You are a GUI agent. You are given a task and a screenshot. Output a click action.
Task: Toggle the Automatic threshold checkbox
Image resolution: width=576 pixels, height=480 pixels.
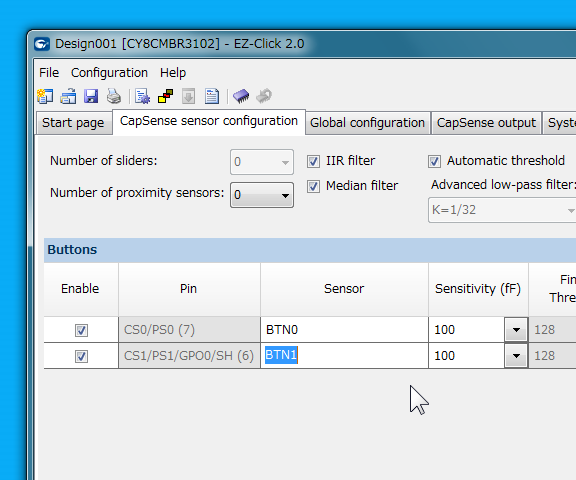point(434,162)
